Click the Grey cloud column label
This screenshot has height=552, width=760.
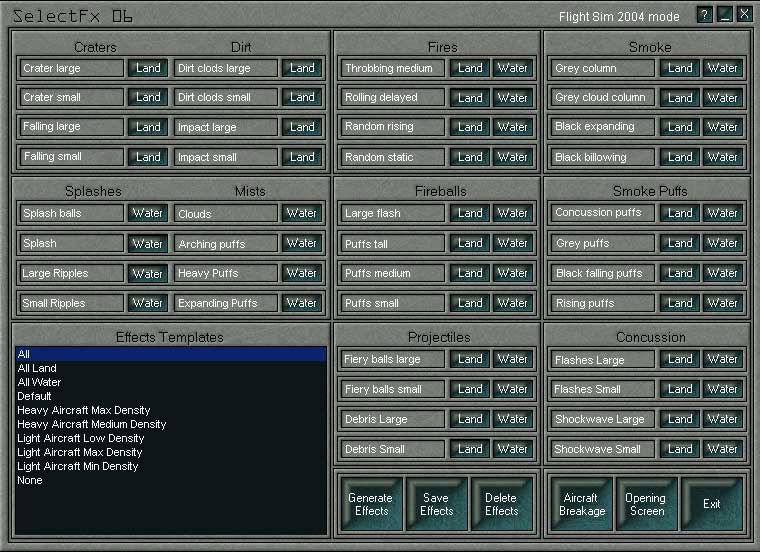click(603, 97)
